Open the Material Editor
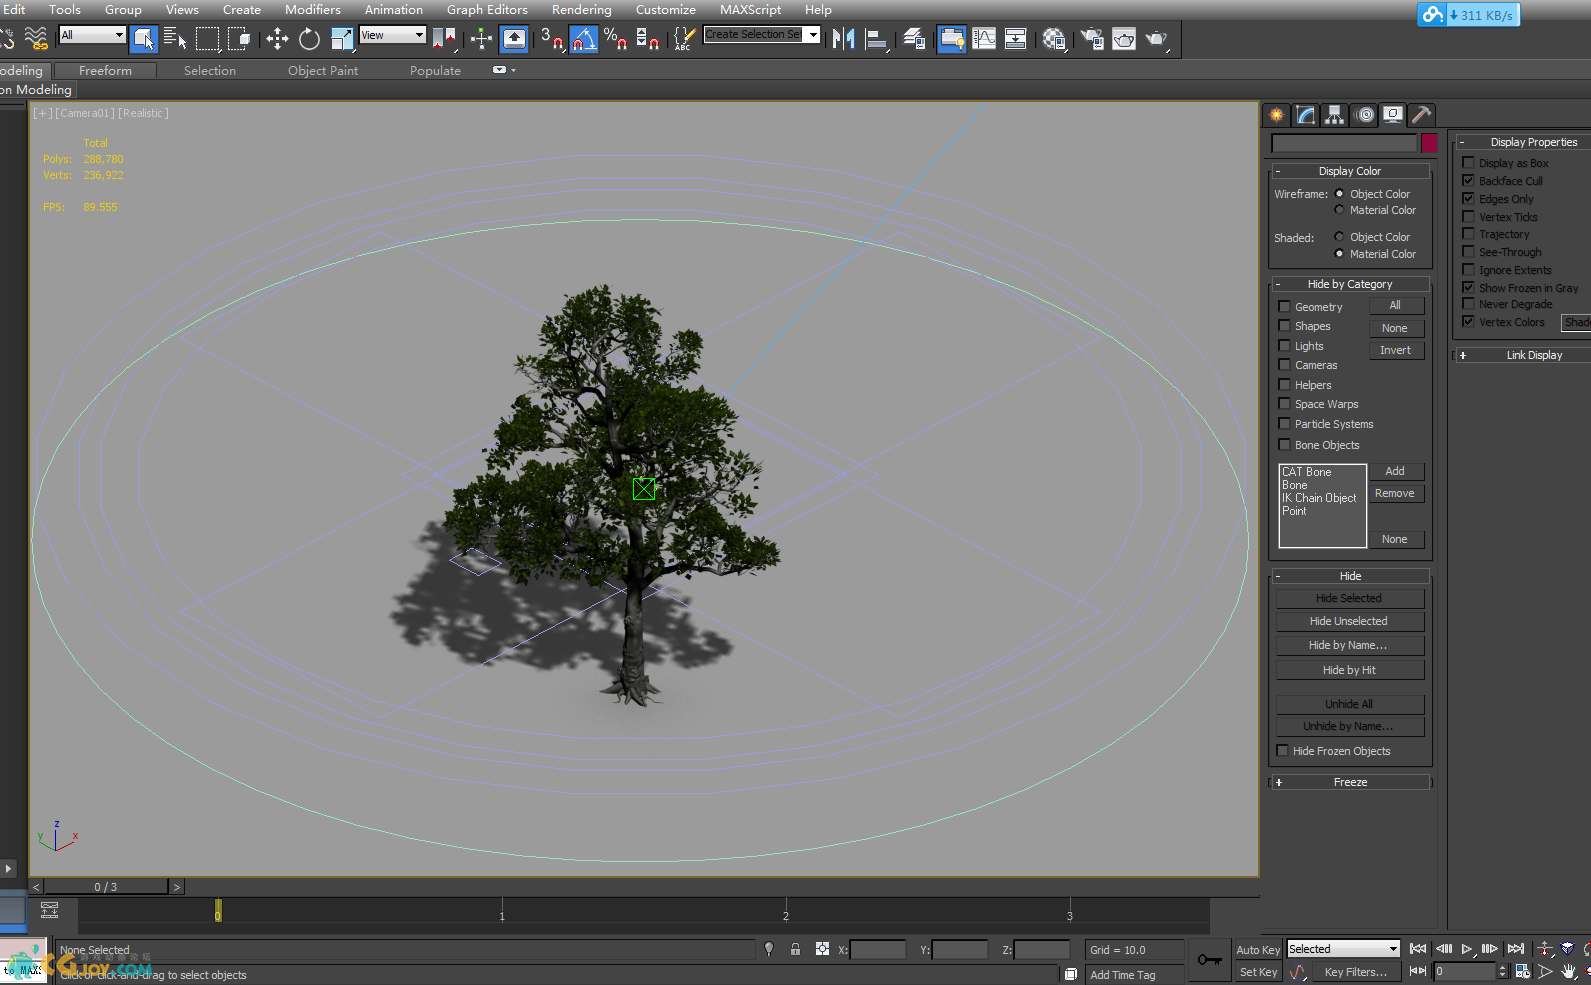This screenshot has width=1591, height=985. [1053, 39]
